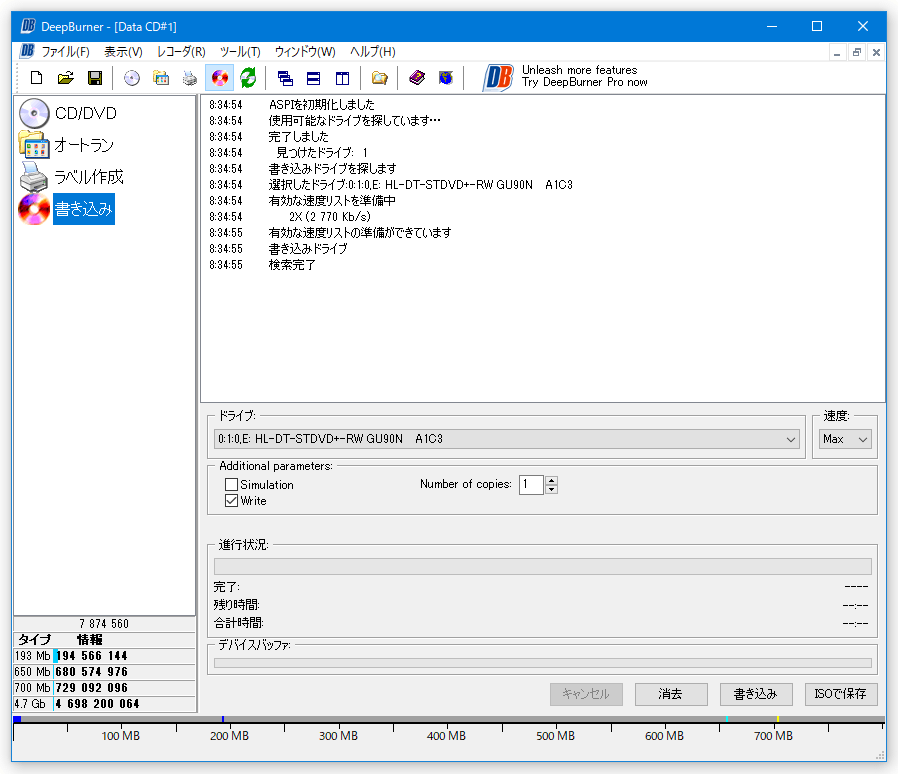Click the 消去 erase button

[671, 694]
